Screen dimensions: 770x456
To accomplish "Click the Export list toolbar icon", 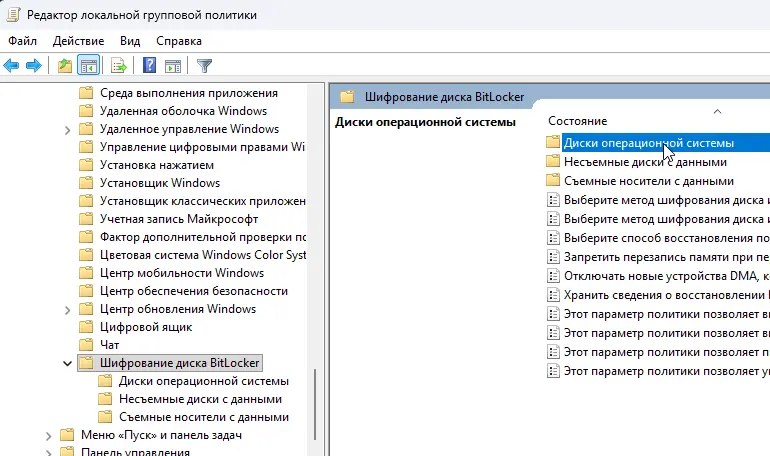I will click(x=118, y=66).
